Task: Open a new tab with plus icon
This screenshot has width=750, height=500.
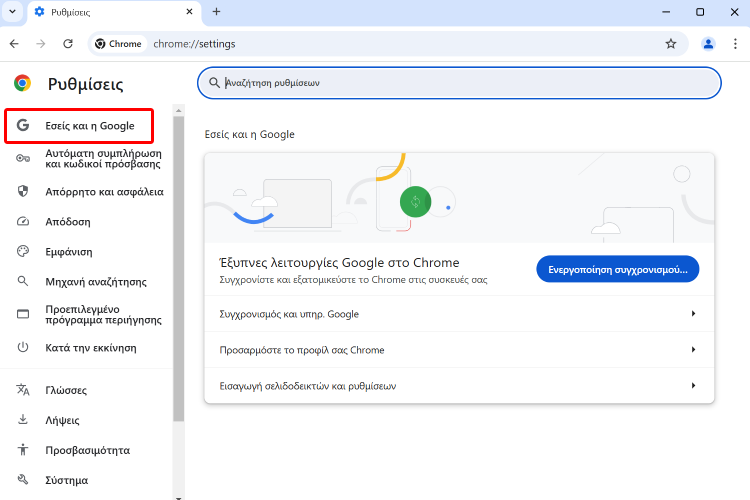Action: tap(216, 12)
